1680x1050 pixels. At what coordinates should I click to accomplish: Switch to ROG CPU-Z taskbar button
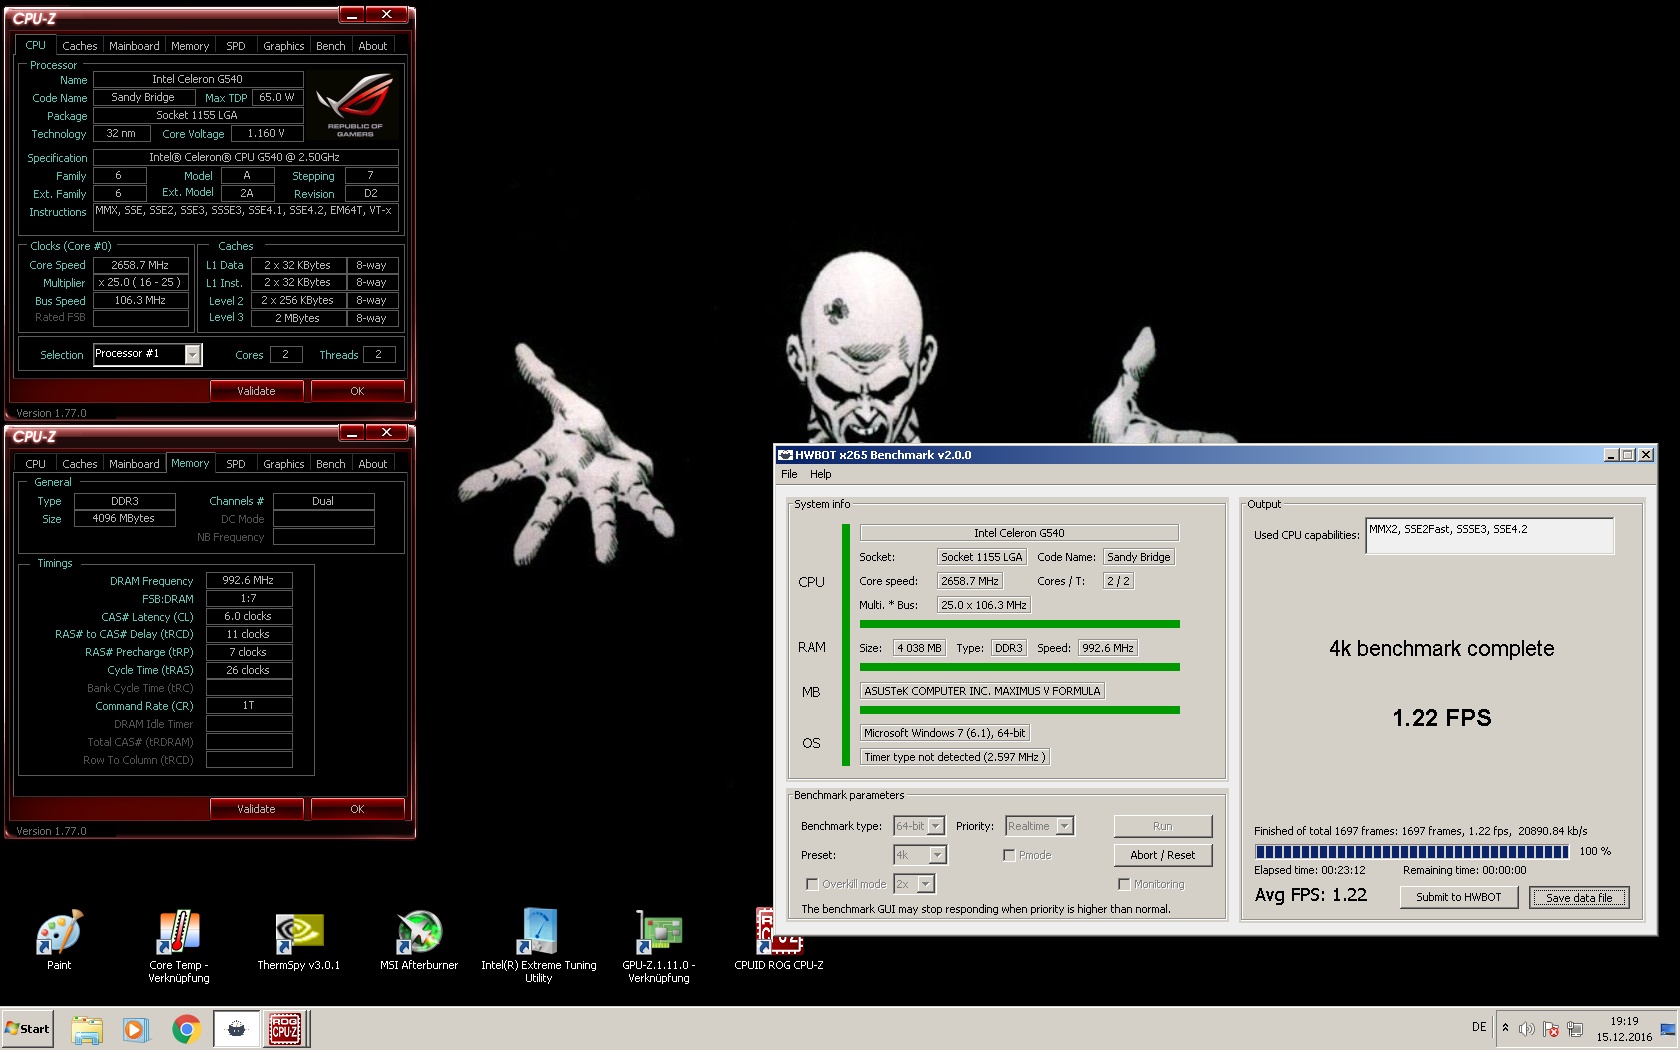[286, 1029]
